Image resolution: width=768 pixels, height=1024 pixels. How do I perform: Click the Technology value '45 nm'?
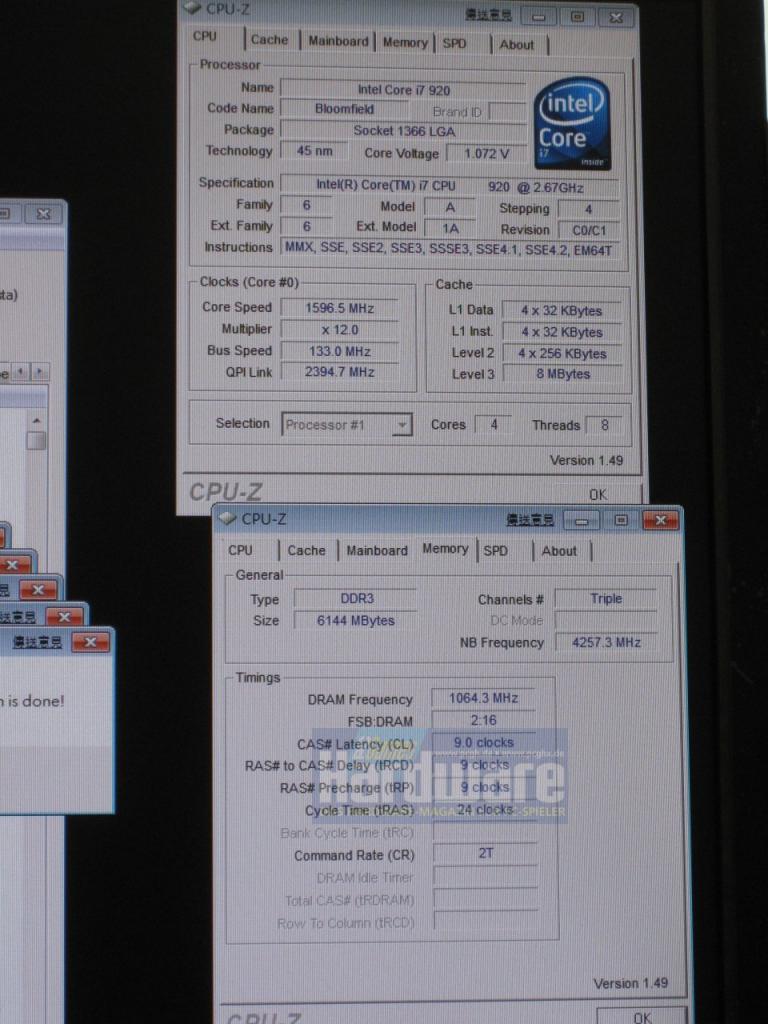pos(315,151)
